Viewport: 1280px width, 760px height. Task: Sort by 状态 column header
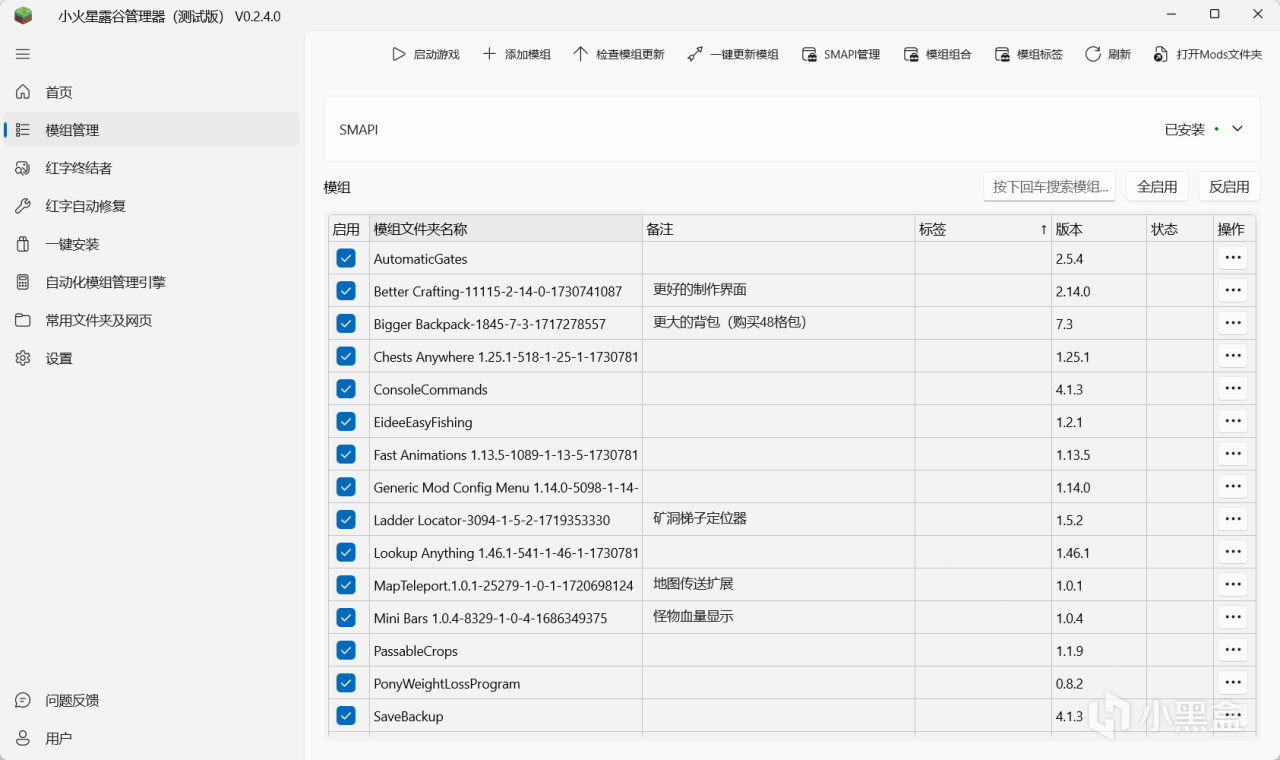[1180, 229]
